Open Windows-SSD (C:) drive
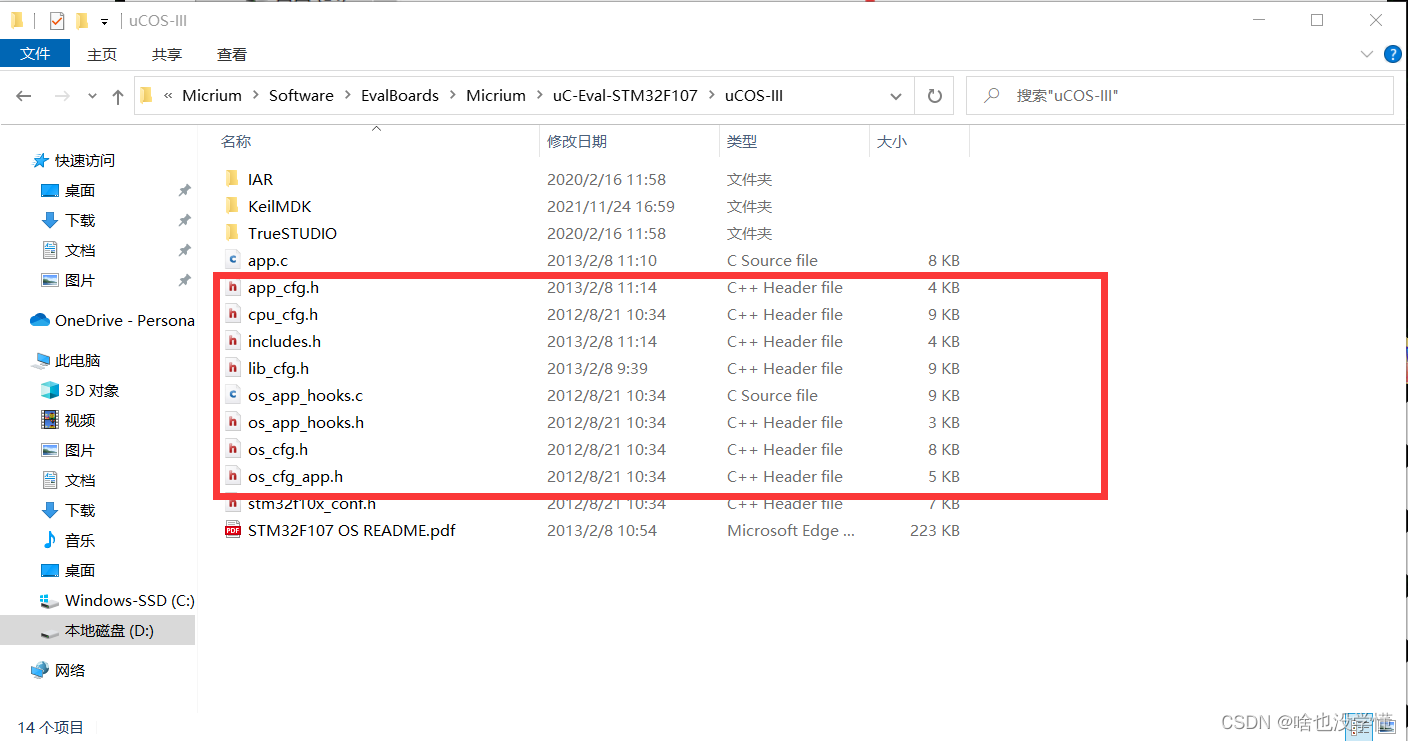The image size is (1408, 741). point(117,600)
